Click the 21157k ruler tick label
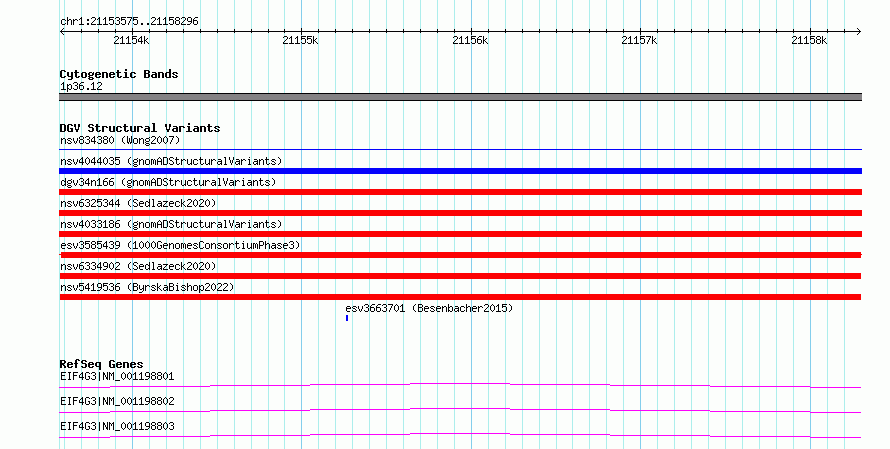890x449 pixels. (639, 40)
